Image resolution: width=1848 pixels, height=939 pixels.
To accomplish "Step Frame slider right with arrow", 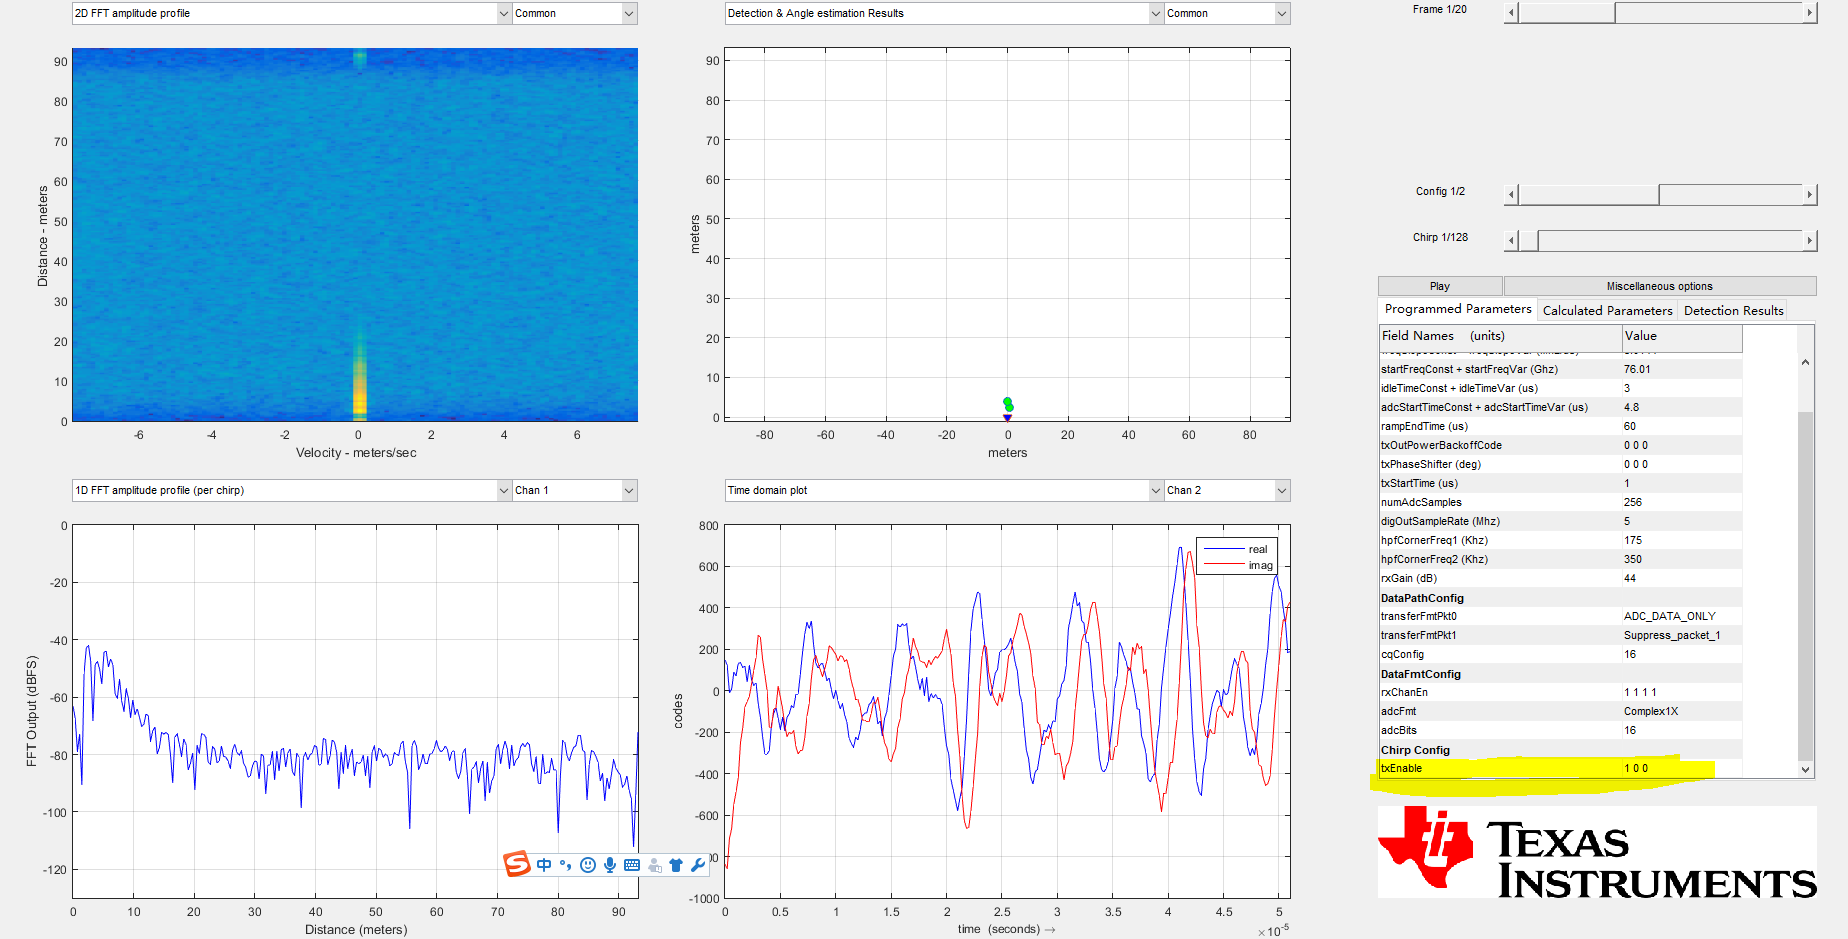I will (1809, 13).
